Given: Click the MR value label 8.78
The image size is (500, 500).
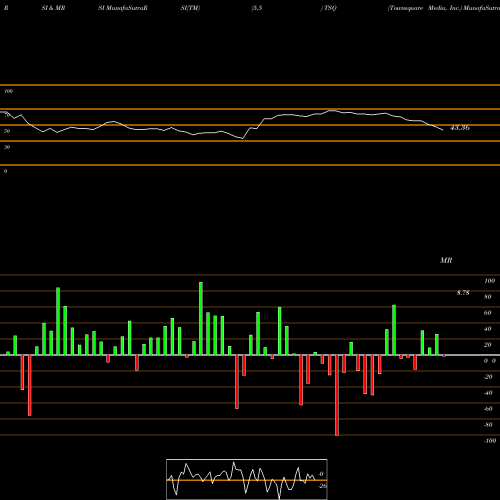Looking at the screenshot, I should 463,293.
